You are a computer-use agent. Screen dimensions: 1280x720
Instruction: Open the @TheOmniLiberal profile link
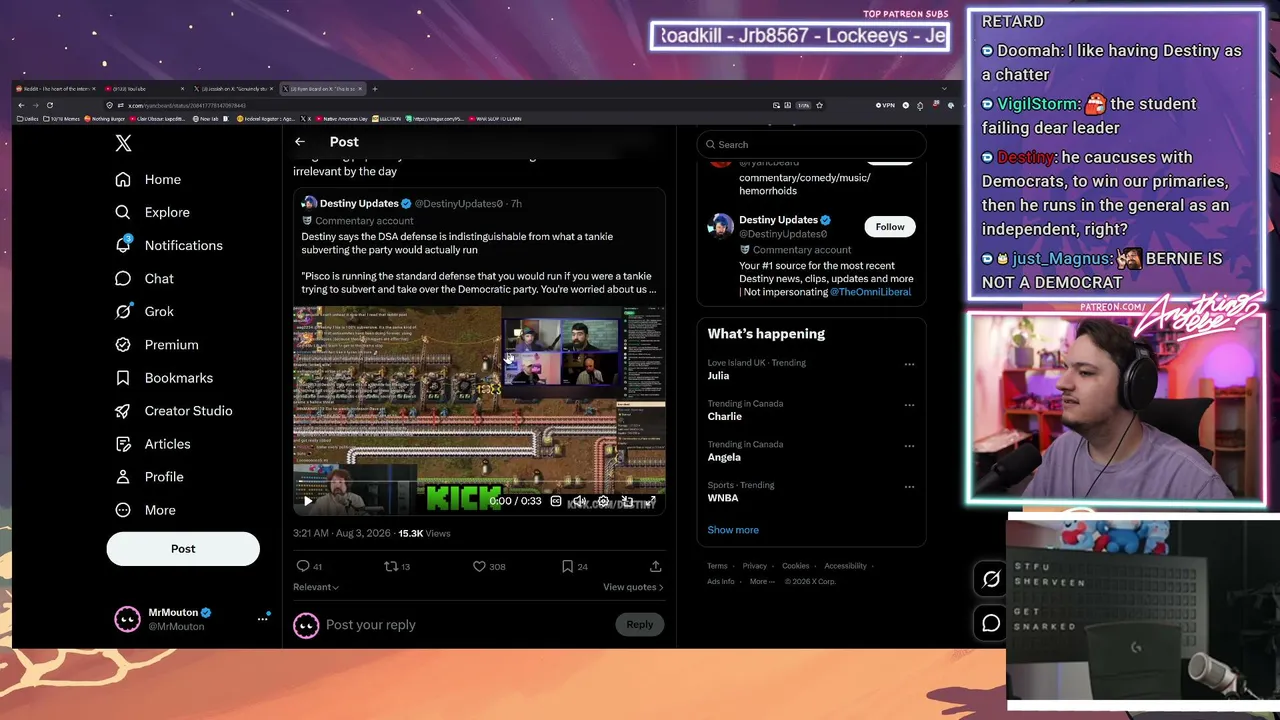coord(870,292)
